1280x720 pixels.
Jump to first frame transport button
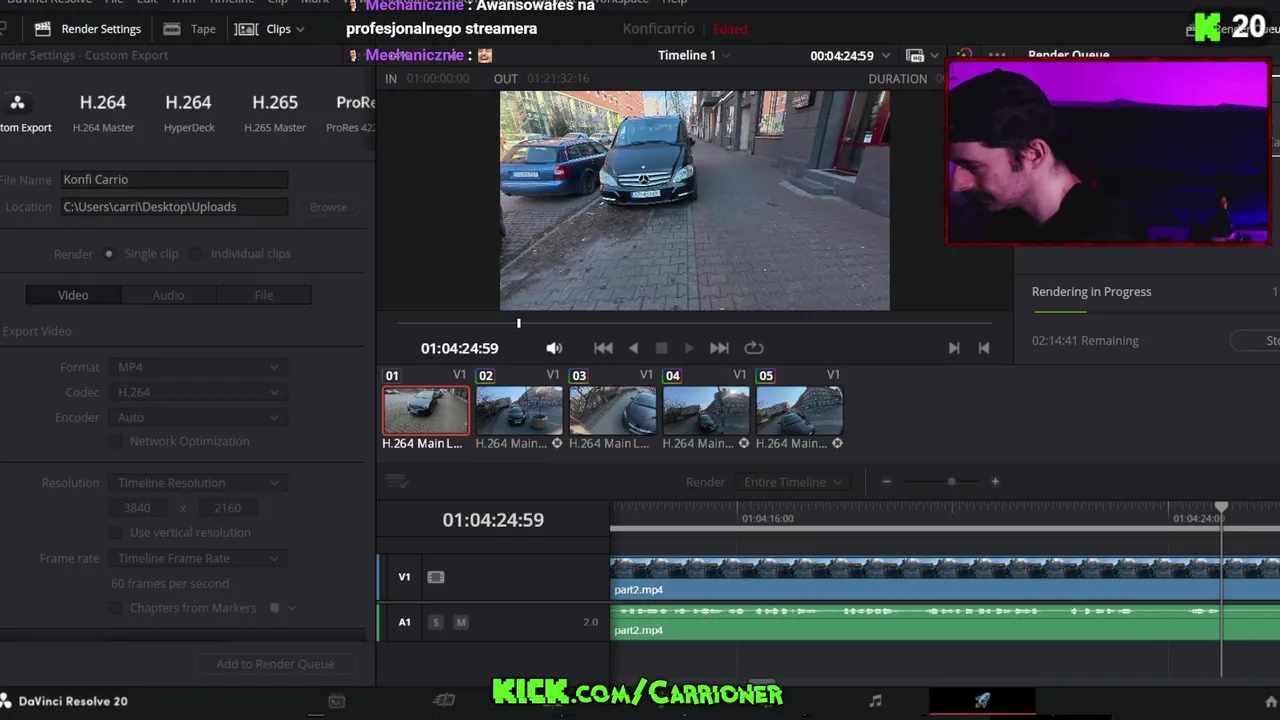coord(603,348)
